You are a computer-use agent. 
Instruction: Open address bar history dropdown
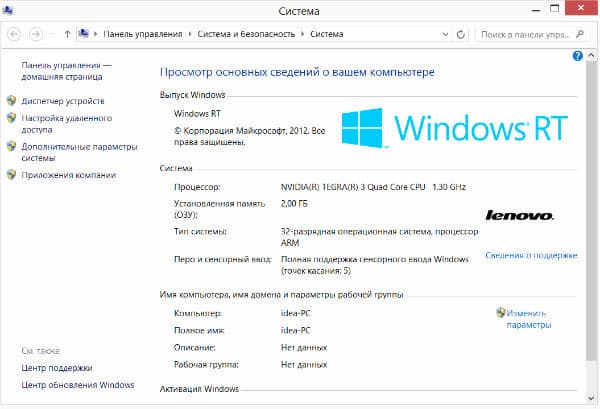click(445, 34)
